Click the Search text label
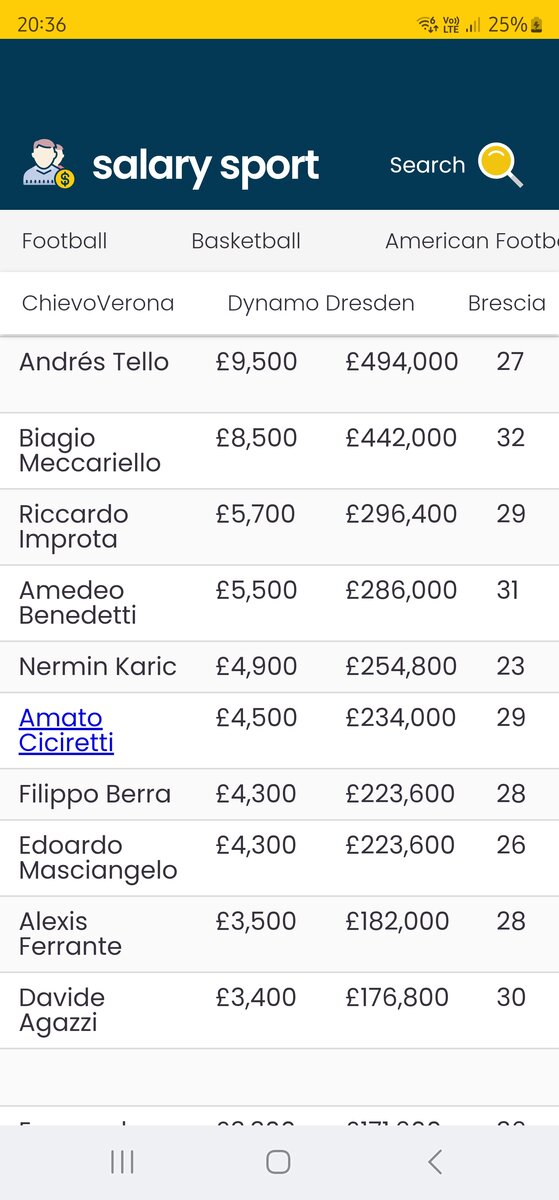559x1200 pixels. (x=427, y=165)
